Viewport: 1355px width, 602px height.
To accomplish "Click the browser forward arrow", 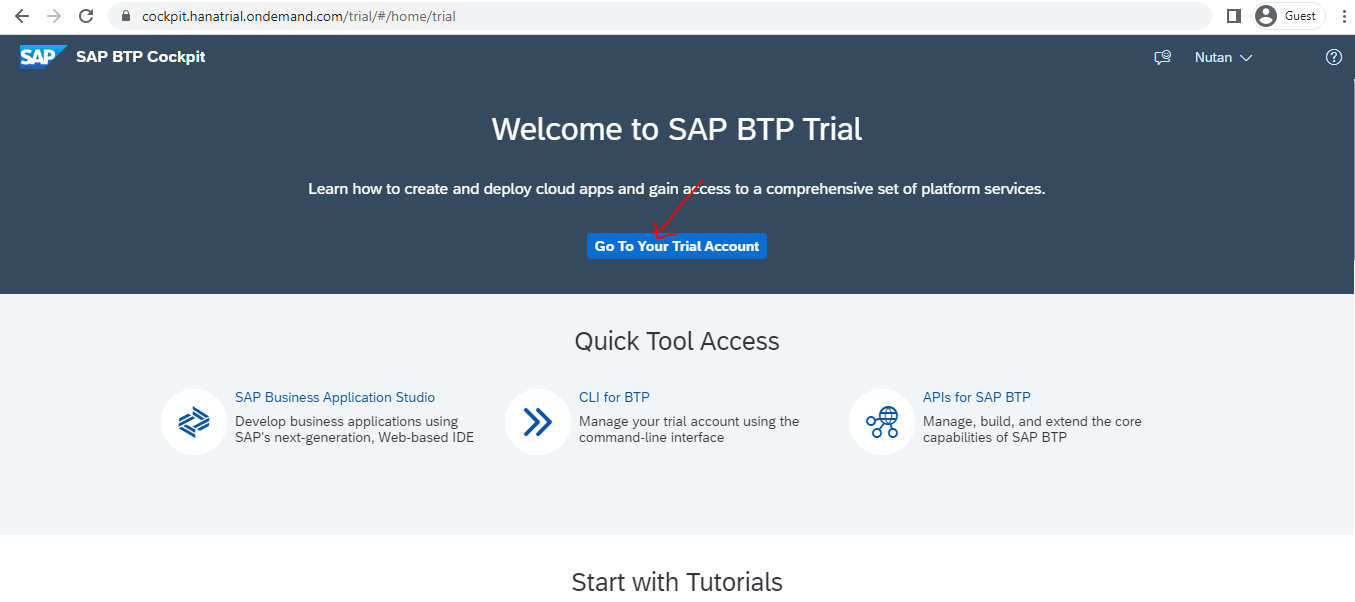I will pyautogui.click(x=54, y=16).
